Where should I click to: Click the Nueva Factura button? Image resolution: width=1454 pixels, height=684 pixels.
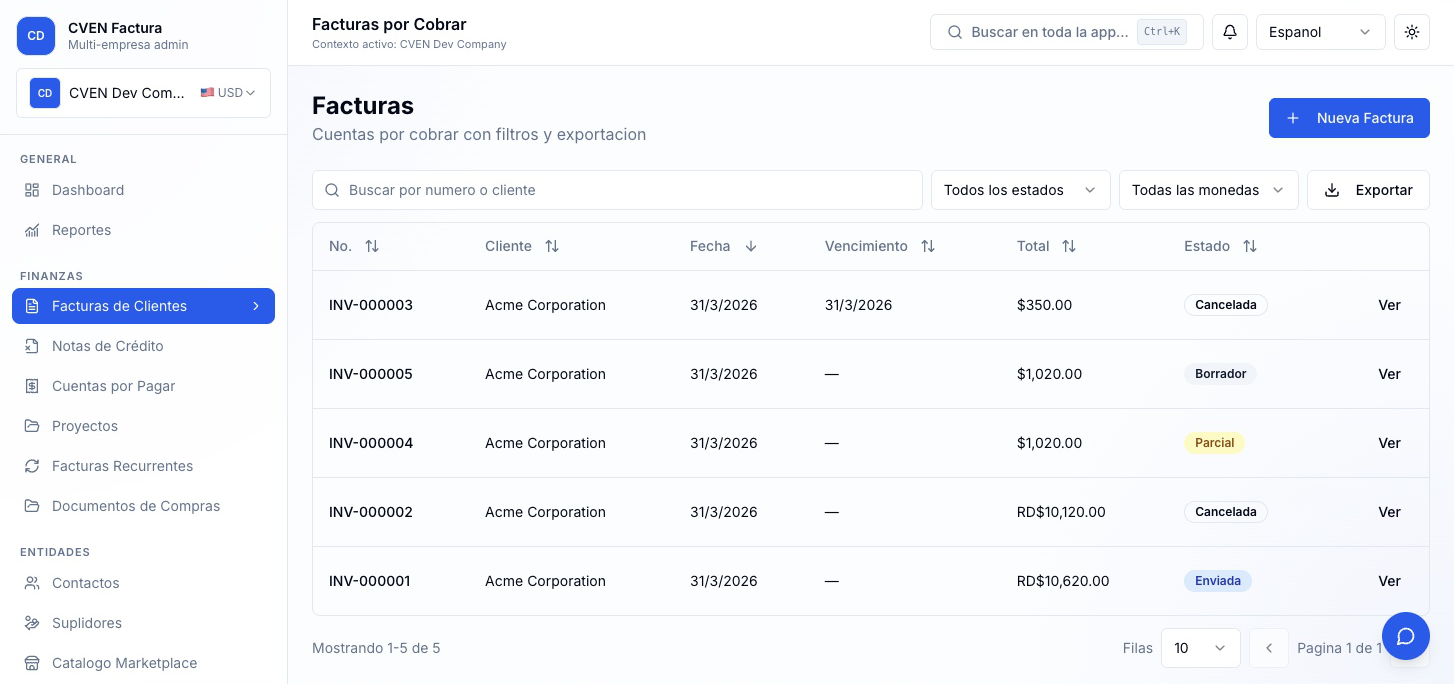pos(1348,118)
